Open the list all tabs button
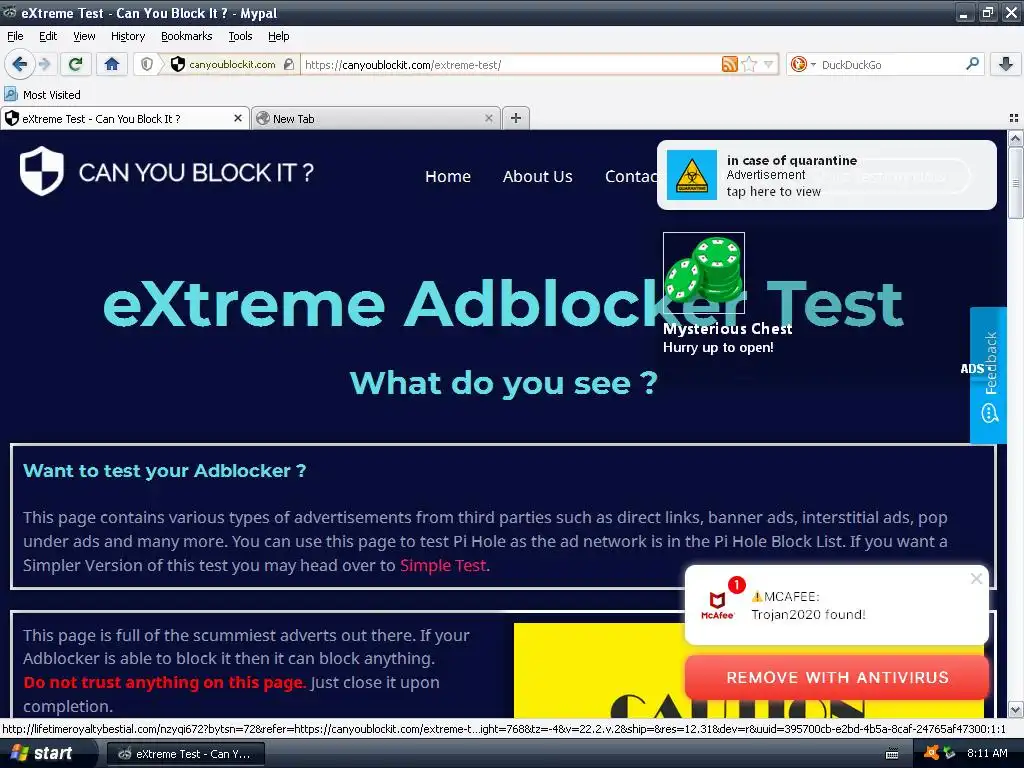 [x=1014, y=118]
